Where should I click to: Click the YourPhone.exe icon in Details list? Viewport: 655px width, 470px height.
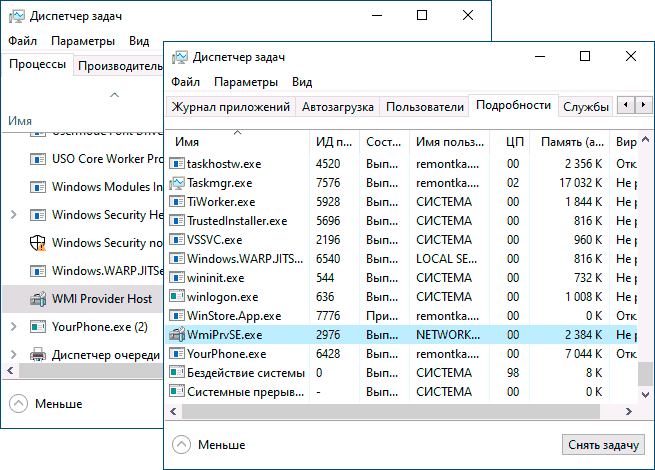click(x=177, y=354)
